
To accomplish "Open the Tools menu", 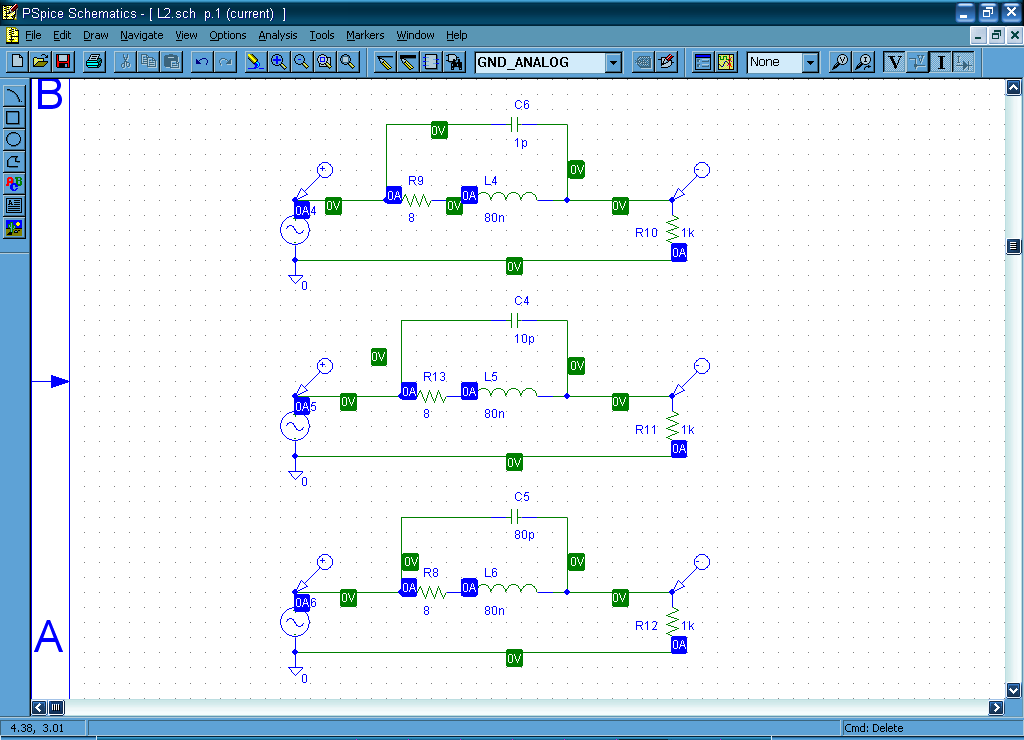I will 322,35.
